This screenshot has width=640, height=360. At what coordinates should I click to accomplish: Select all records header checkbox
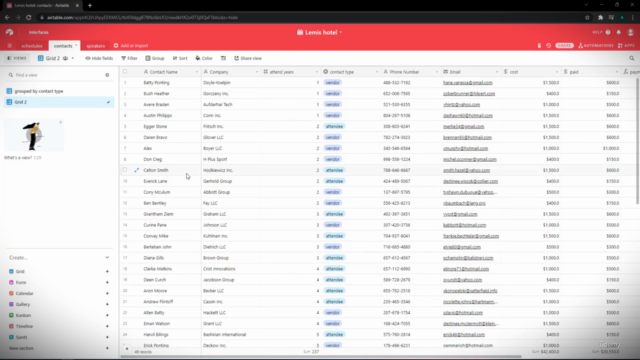click(125, 71)
